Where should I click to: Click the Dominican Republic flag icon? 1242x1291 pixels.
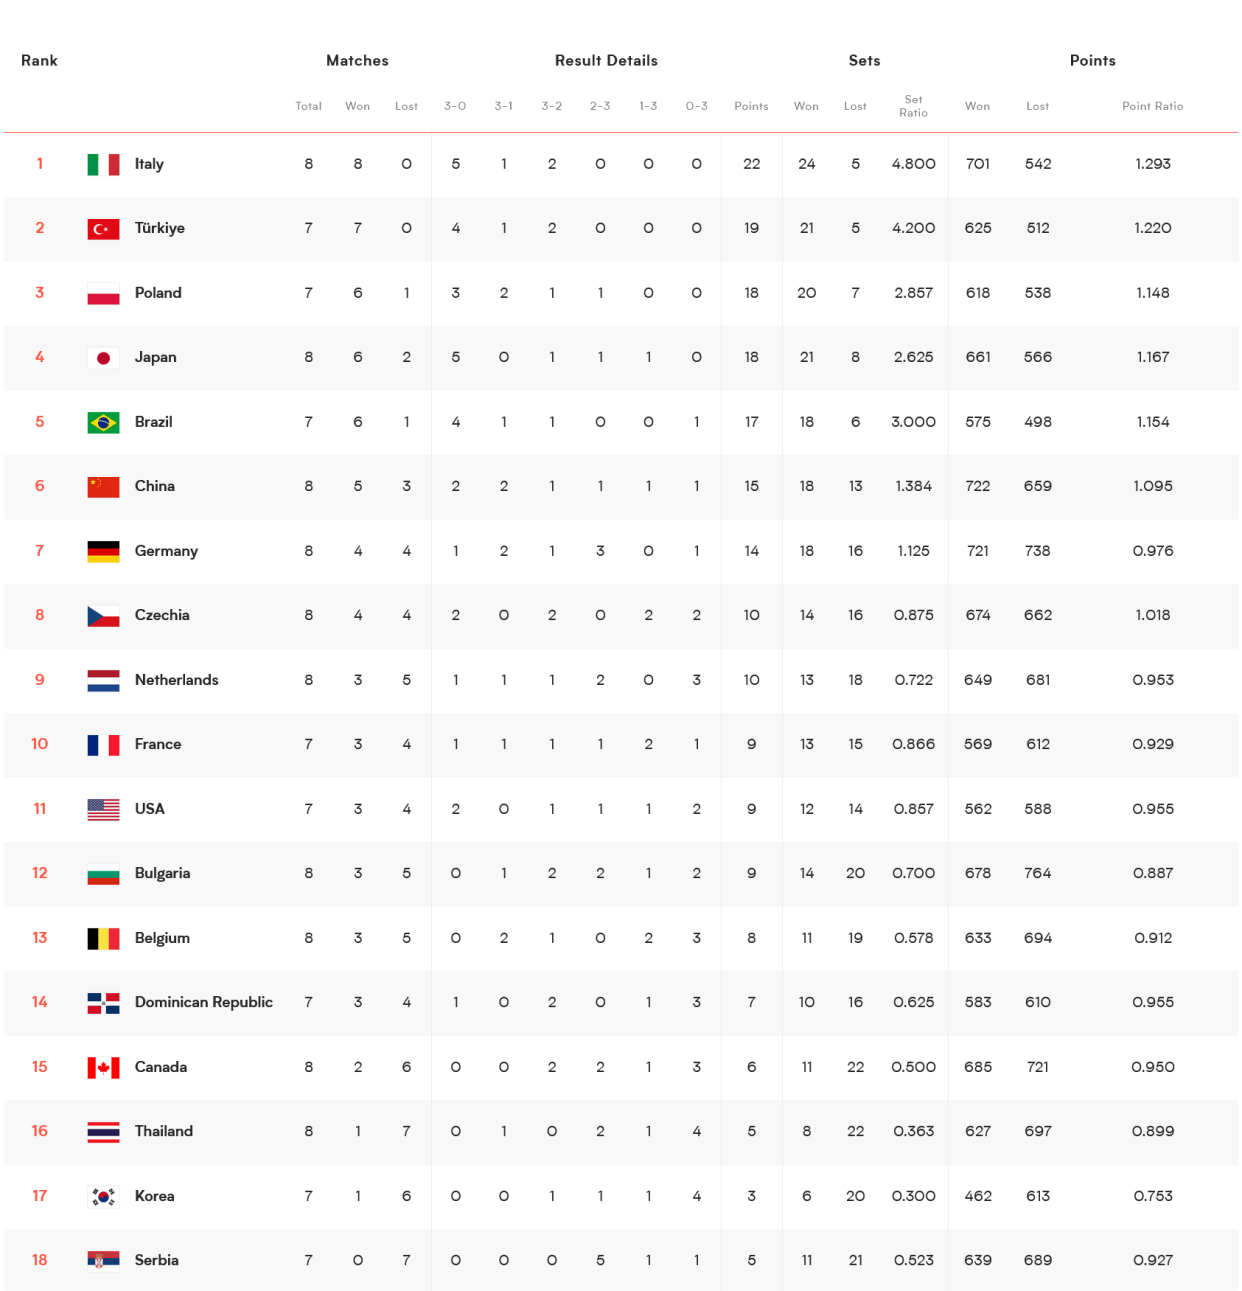click(103, 1003)
